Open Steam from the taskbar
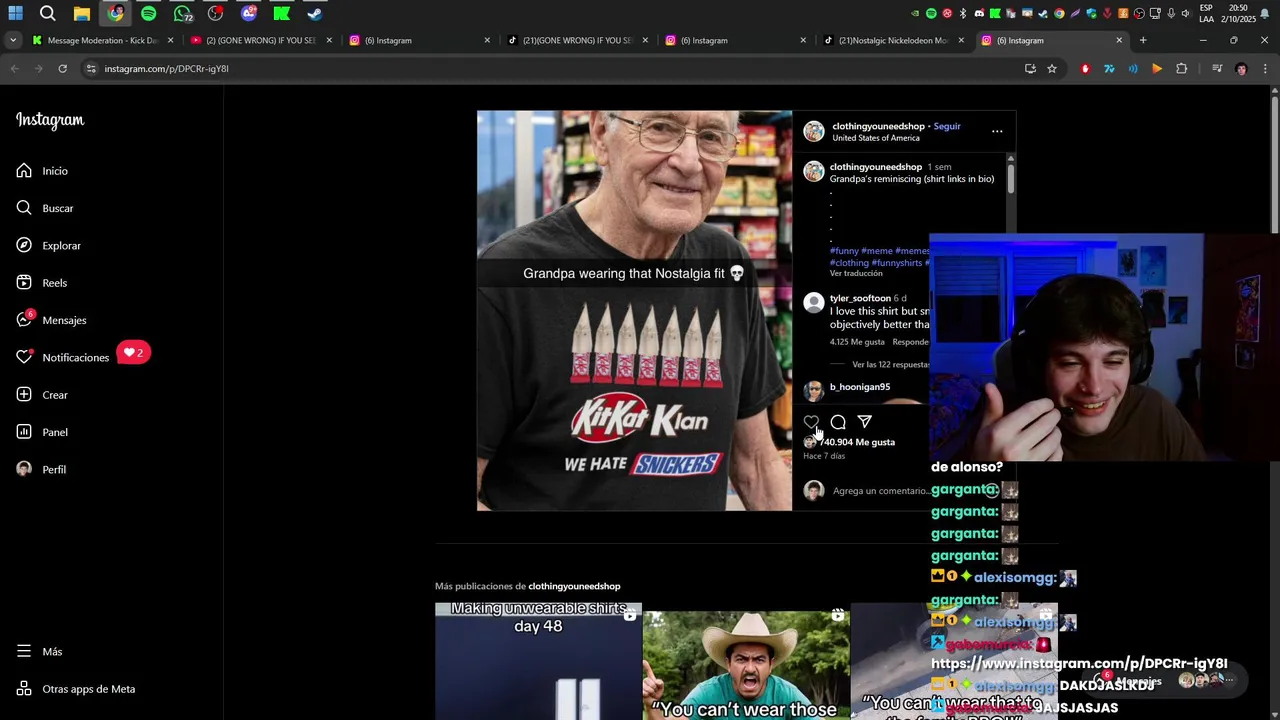 [x=315, y=13]
